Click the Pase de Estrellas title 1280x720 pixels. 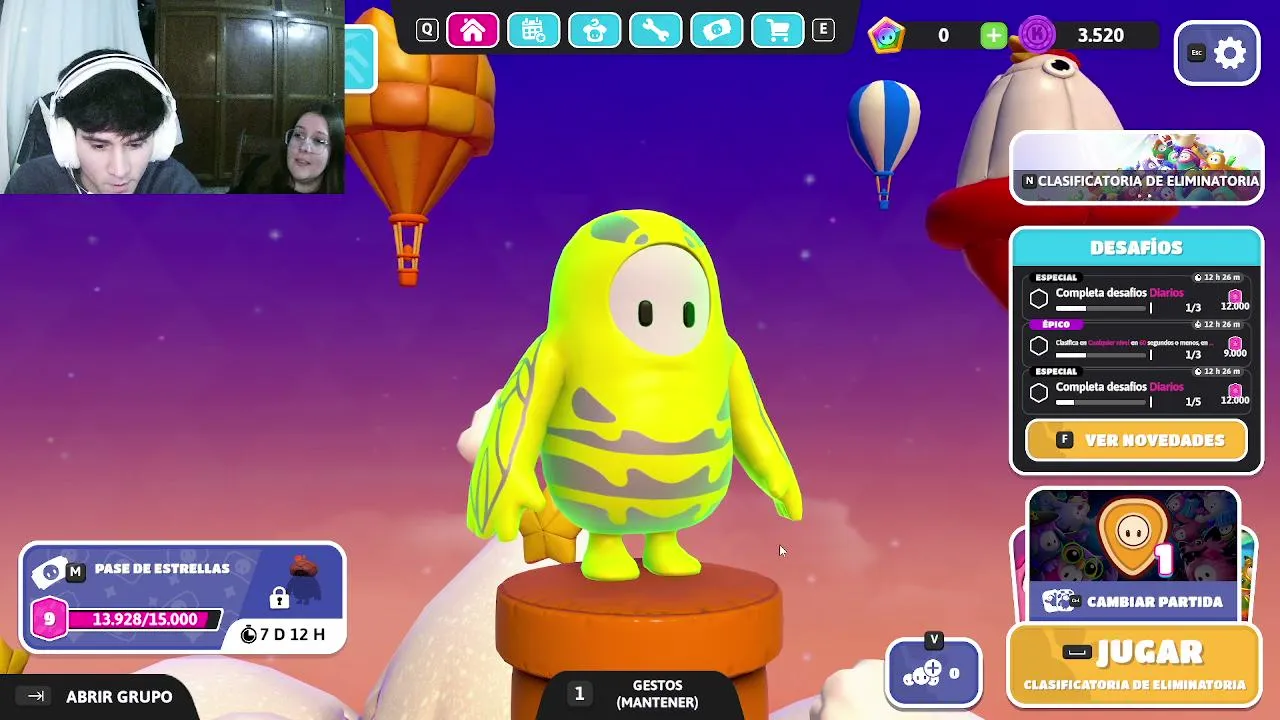[162, 568]
